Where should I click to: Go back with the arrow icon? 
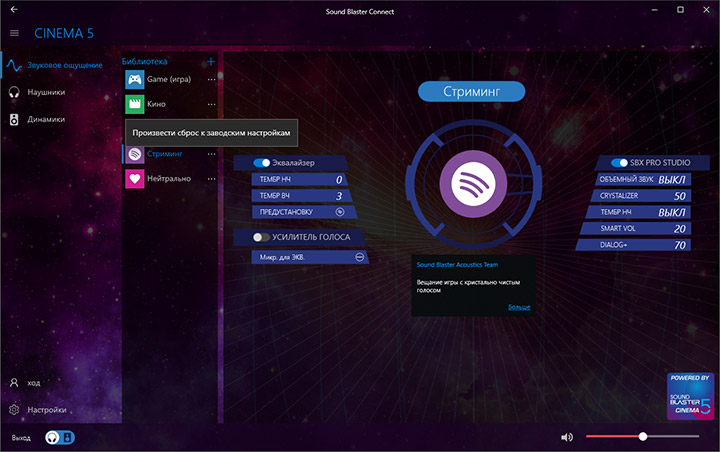pyautogui.click(x=14, y=9)
